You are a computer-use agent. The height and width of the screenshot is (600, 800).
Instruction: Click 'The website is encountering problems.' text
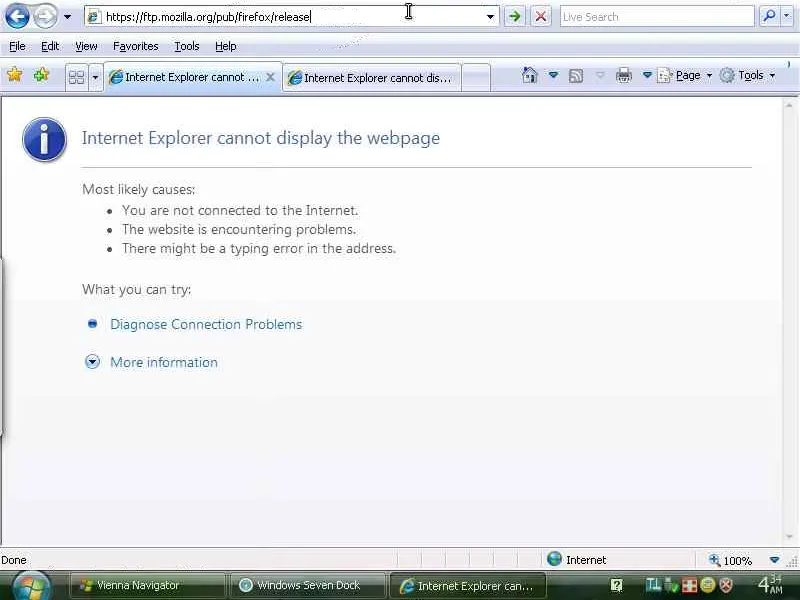pyautogui.click(x=239, y=230)
